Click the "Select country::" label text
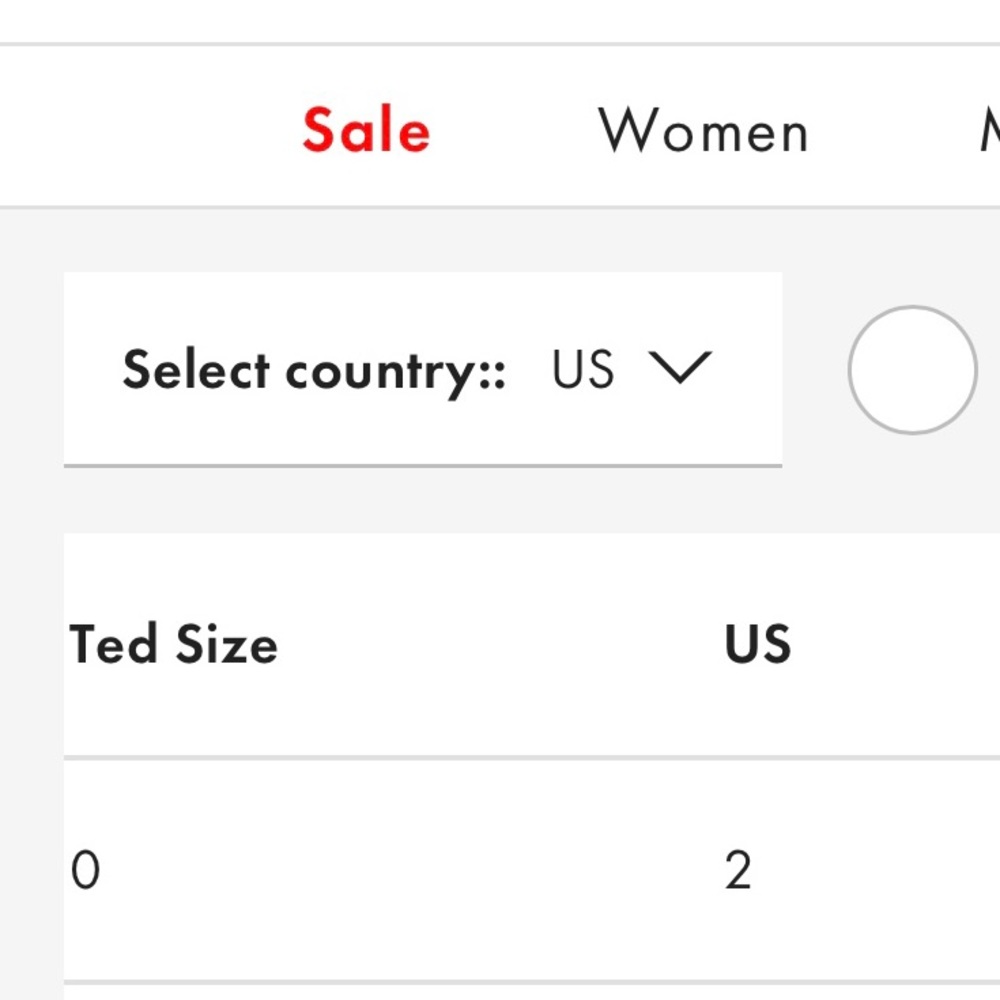This screenshot has height=1000, width=1000. click(314, 371)
